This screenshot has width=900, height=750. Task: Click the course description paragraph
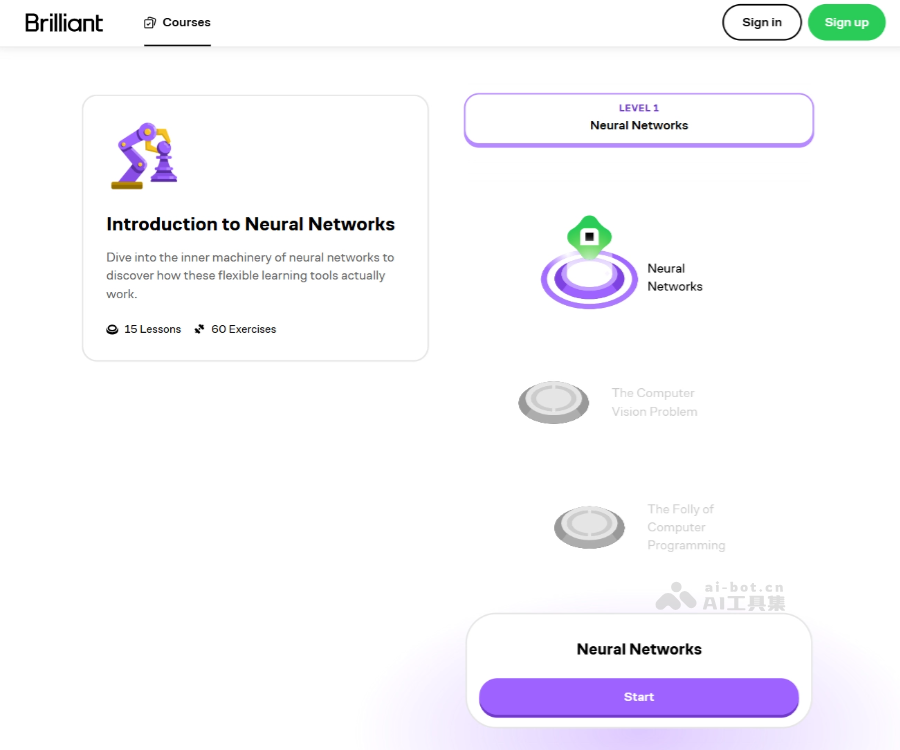250,275
